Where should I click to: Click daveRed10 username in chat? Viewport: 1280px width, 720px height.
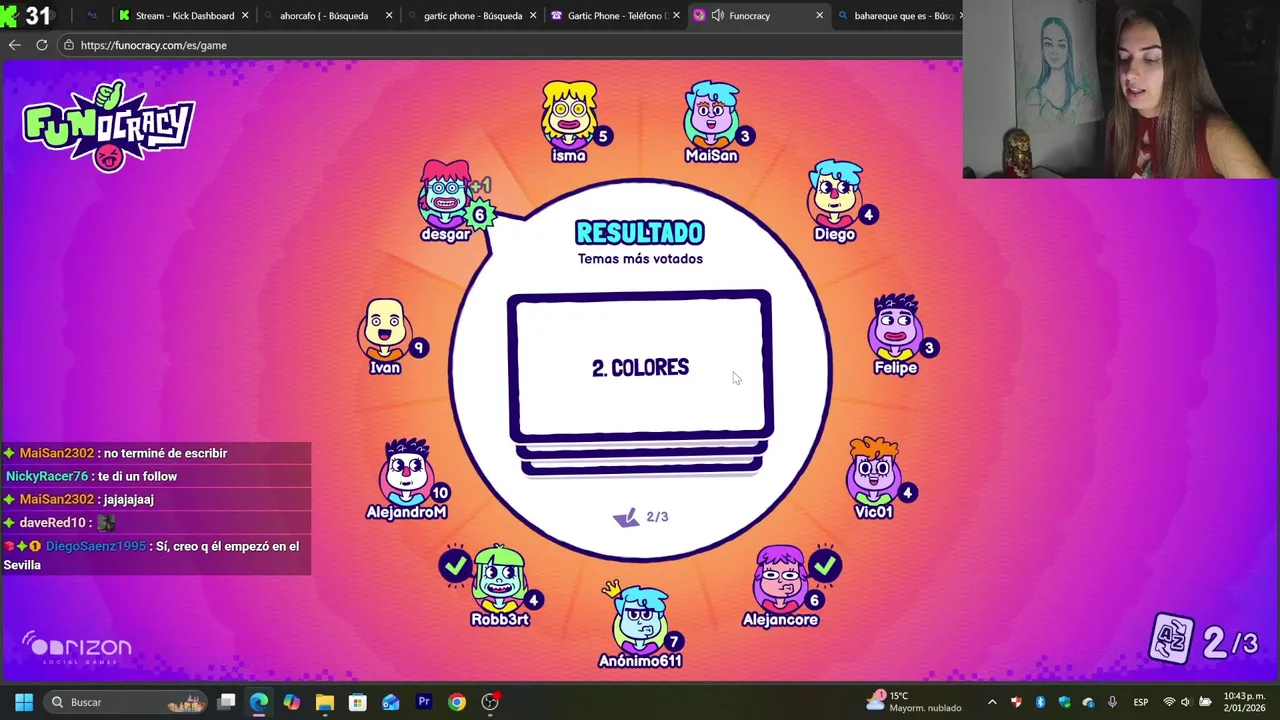coord(52,522)
